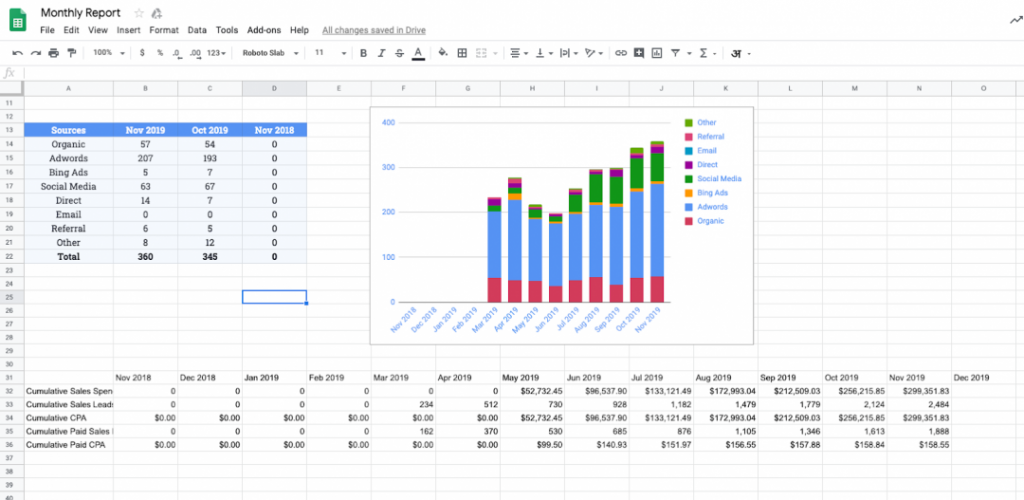Screen dimensions: 1024x500
Task: Open the Format menu
Action: click(x=164, y=30)
